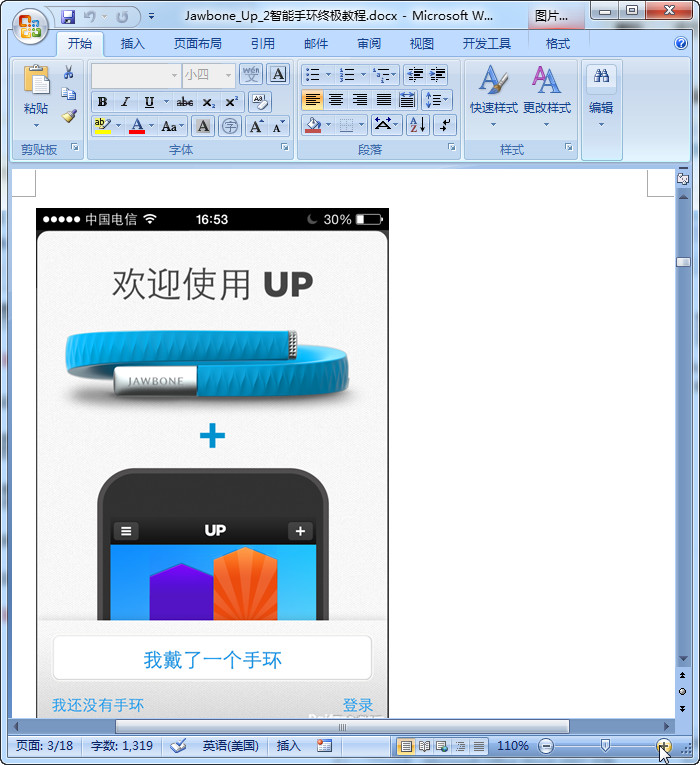The width and height of the screenshot is (700, 765).
Task: Sort paragraph content A to Z
Action: [418, 125]
